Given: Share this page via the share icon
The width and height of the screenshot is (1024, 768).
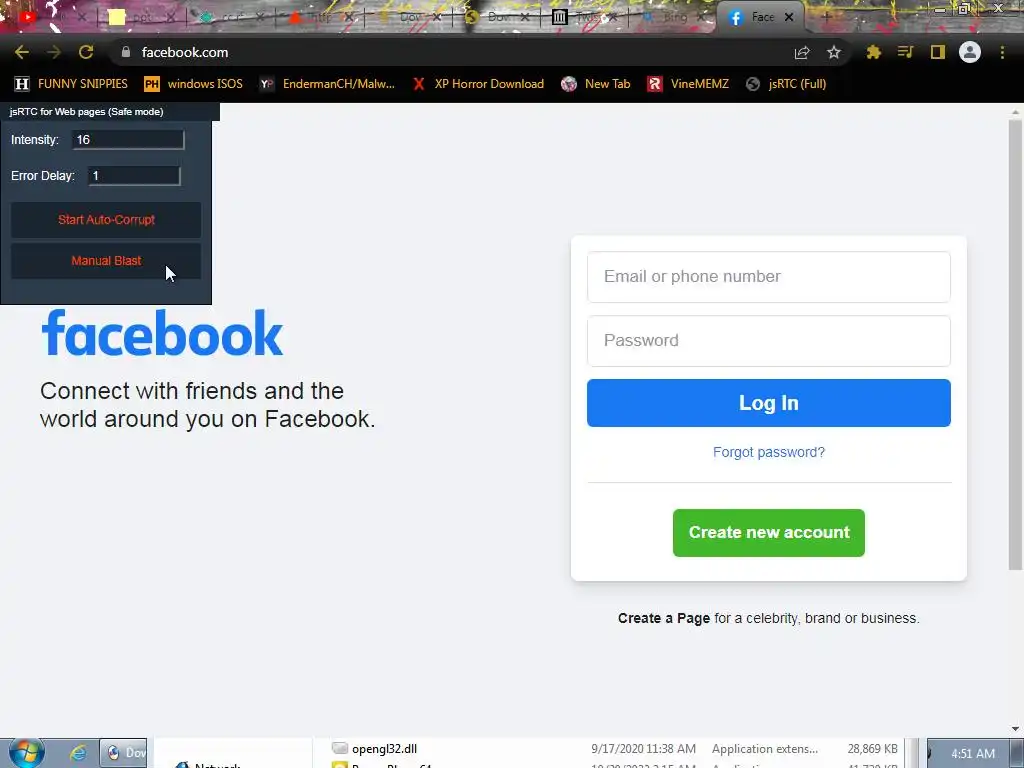Looking at the screenshot, I should point(802,52).
